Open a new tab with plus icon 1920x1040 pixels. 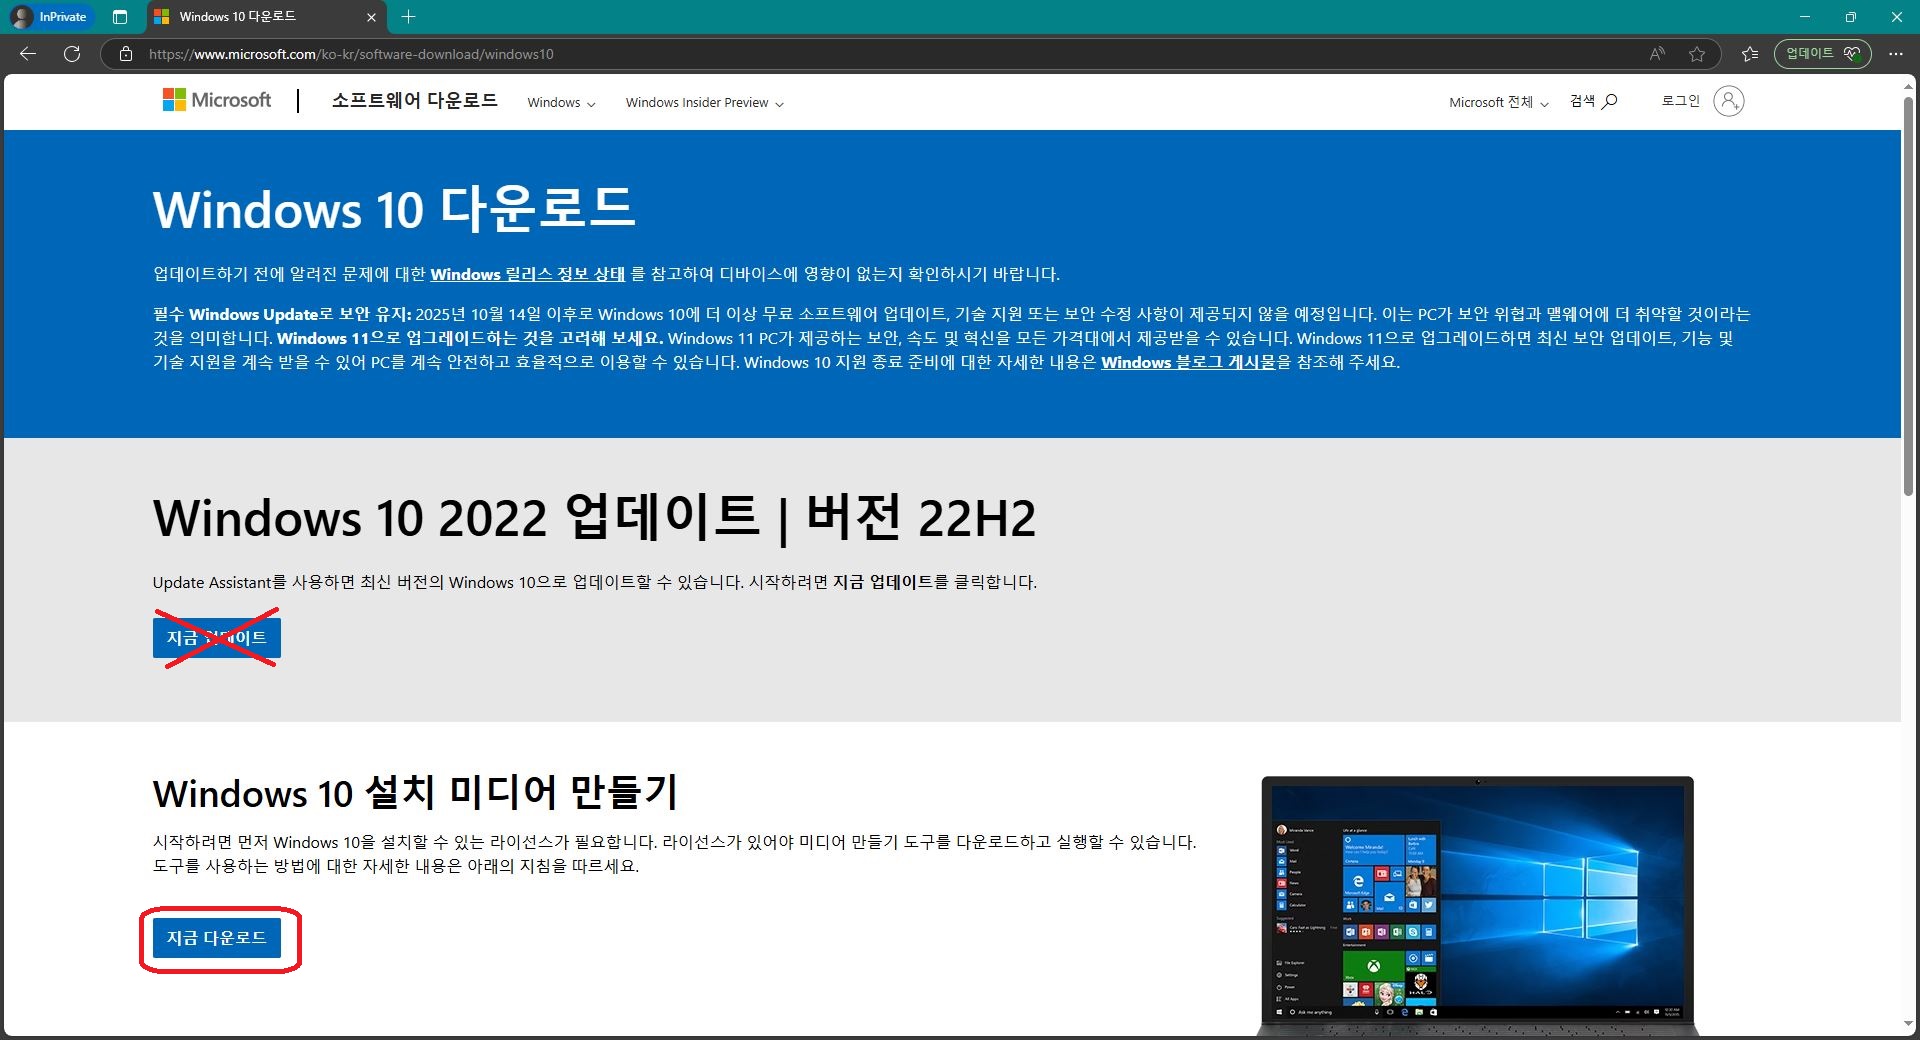click(408, 17)
